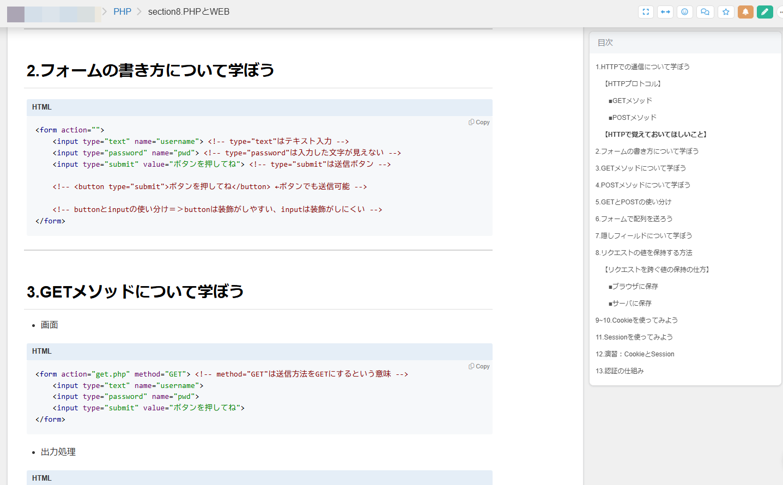Click the 出力処理 bullet text
Screen dimensions: 783x485
coord(58,452)
